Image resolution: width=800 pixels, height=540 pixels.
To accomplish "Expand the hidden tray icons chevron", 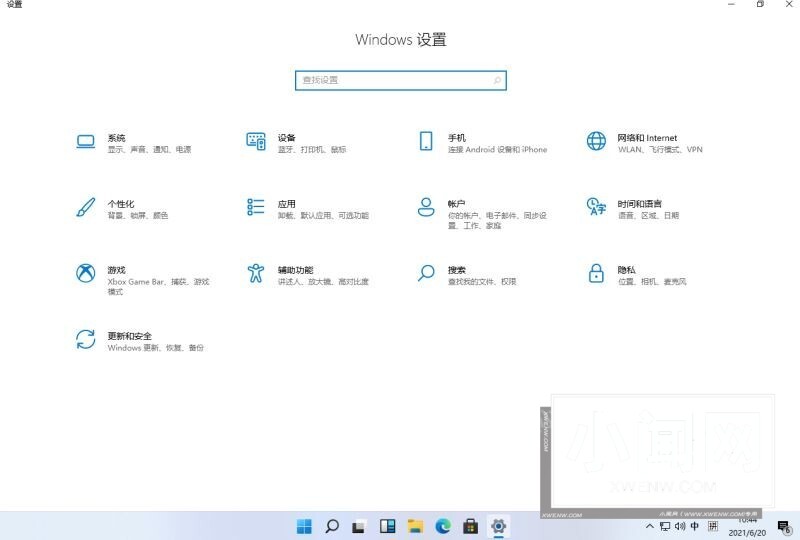I will click(649, 526).
